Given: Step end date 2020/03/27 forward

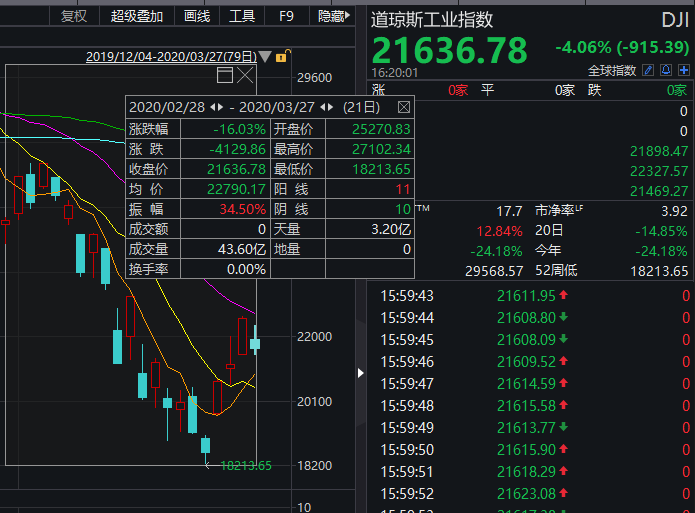Looking at the screenshot, I should click(x=330, y=107).
